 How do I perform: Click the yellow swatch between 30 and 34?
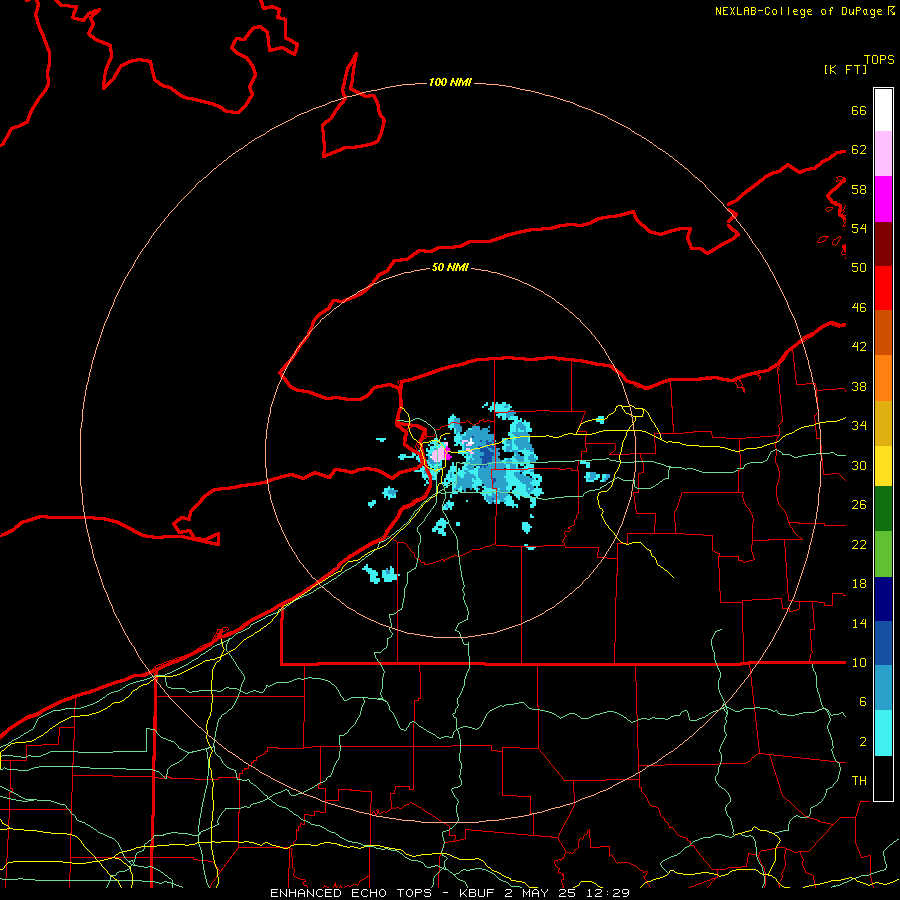click(x=883, y=465)
